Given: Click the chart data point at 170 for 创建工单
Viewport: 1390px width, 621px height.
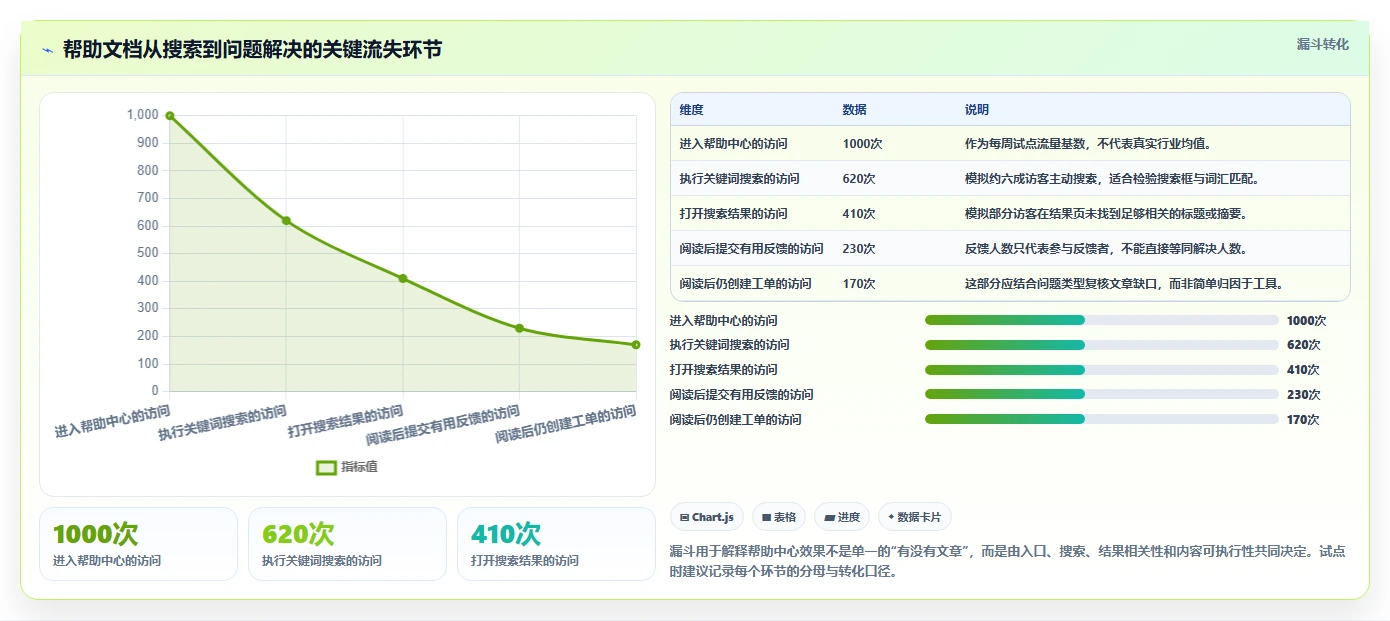Looking at the screenshot, I should pos(636,344).
